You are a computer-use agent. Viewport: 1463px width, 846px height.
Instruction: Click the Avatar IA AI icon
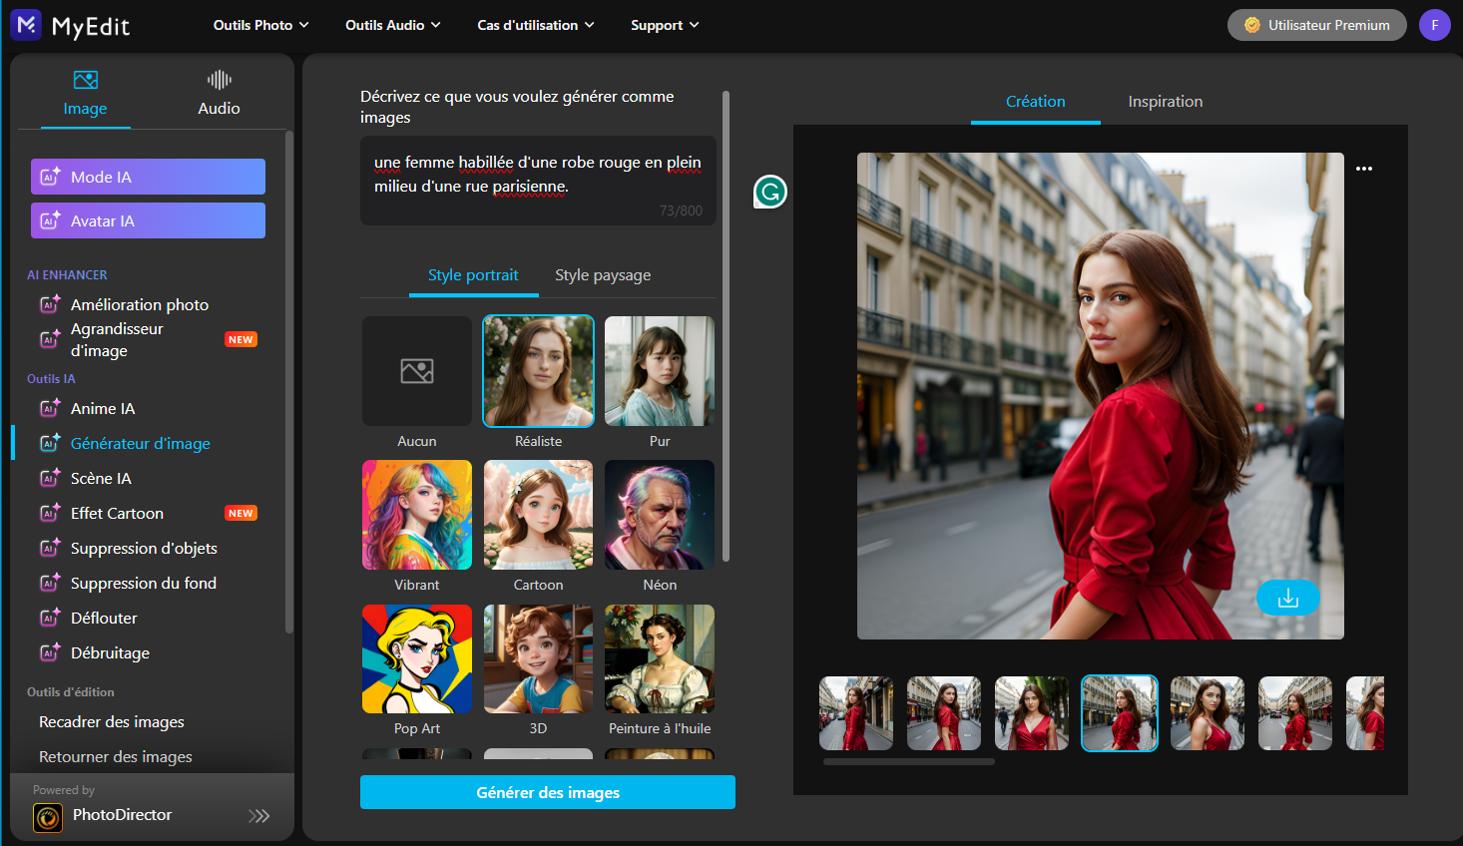click(x=50, y=221)
